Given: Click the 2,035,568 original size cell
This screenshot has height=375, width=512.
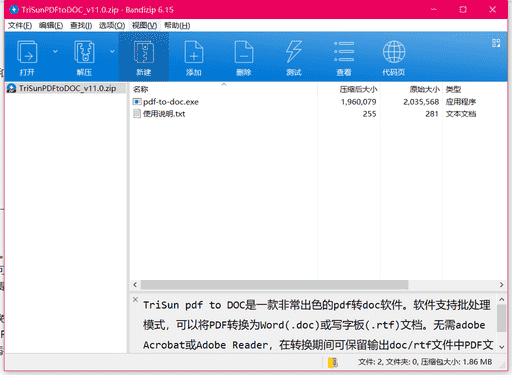Looking at the screenshot, I should (421, 102).
